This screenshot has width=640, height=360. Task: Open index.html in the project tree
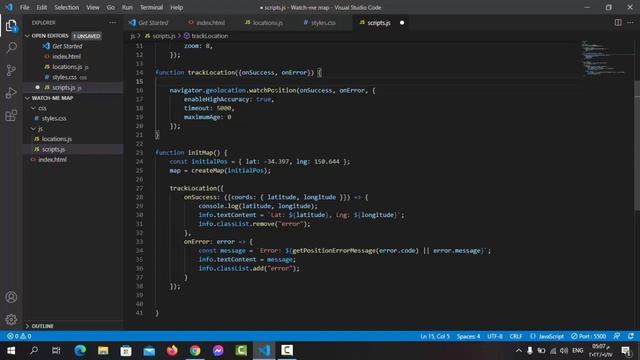point(52,160)
